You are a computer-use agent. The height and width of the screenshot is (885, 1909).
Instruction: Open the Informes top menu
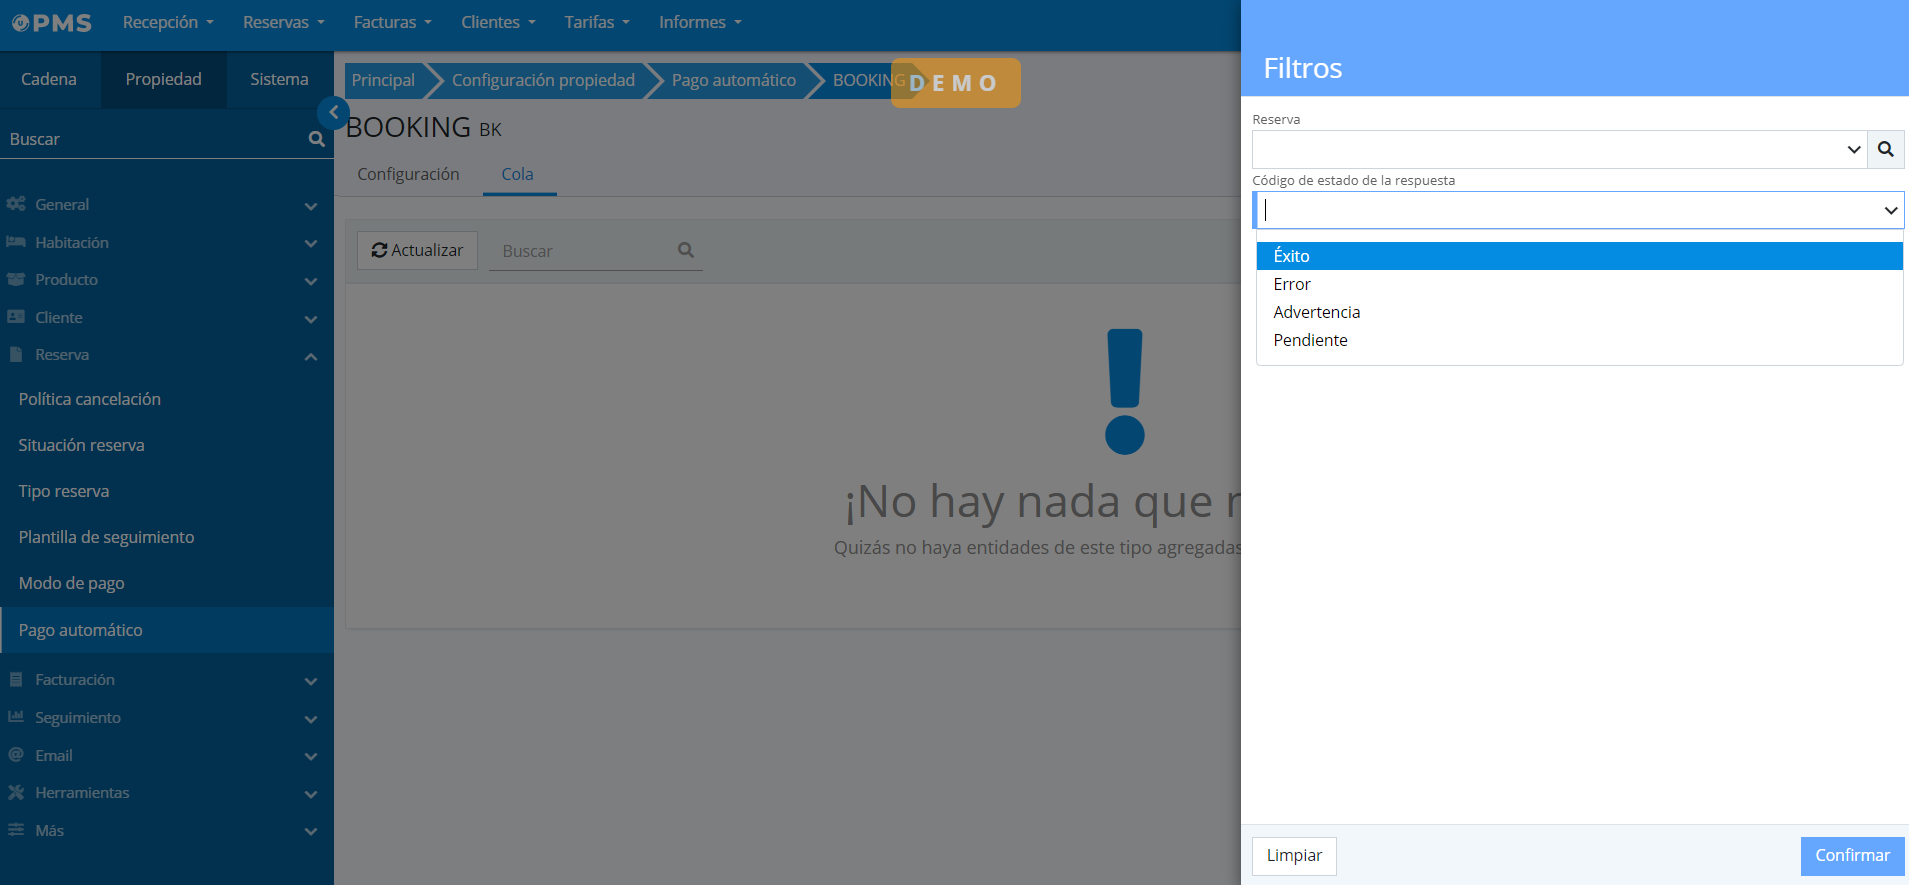[699, 22]
